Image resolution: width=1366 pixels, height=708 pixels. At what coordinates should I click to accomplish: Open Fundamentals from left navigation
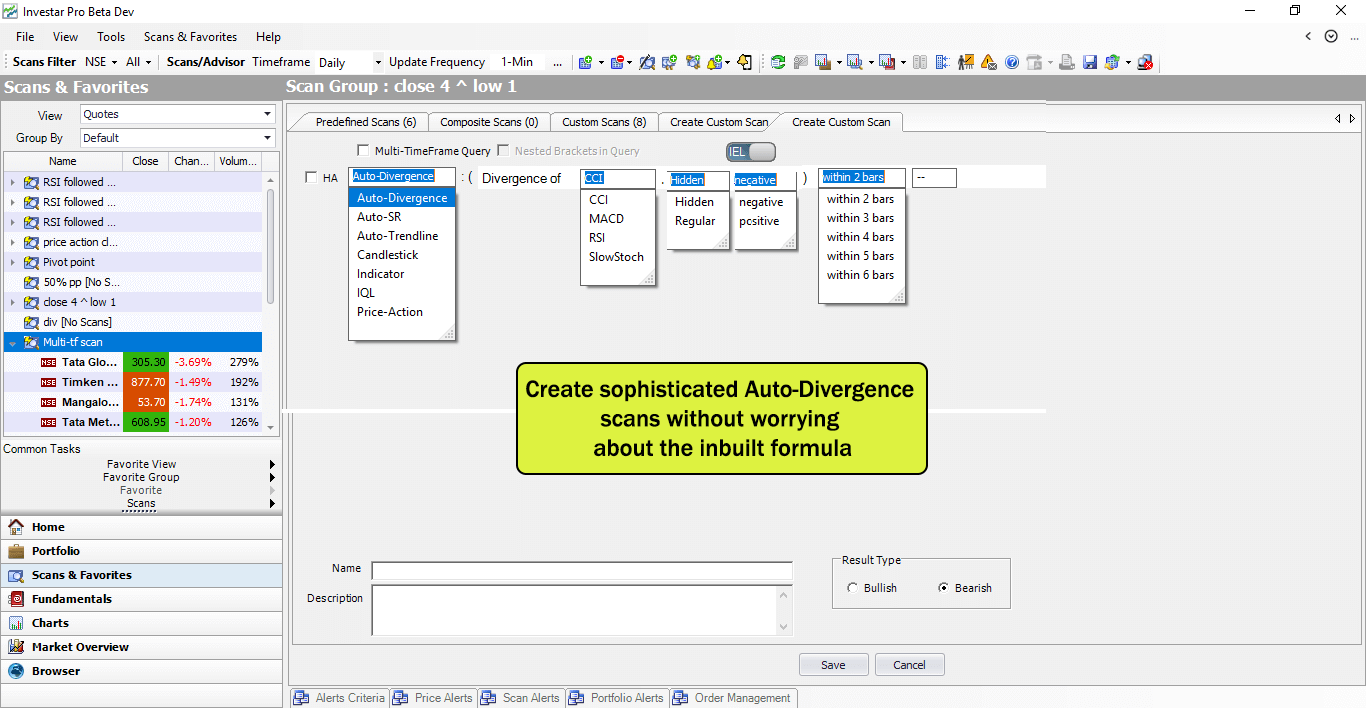click(x=72, y=599)
